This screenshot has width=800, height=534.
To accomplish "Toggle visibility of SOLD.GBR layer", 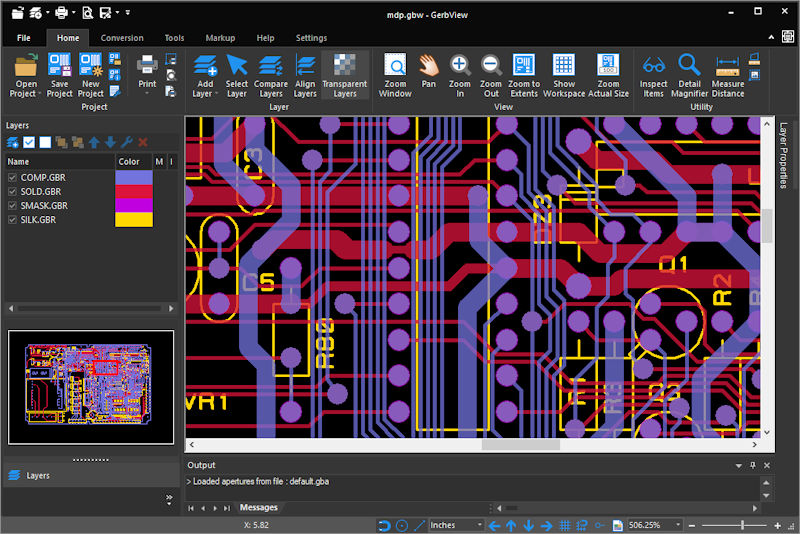I will point(13,191).
